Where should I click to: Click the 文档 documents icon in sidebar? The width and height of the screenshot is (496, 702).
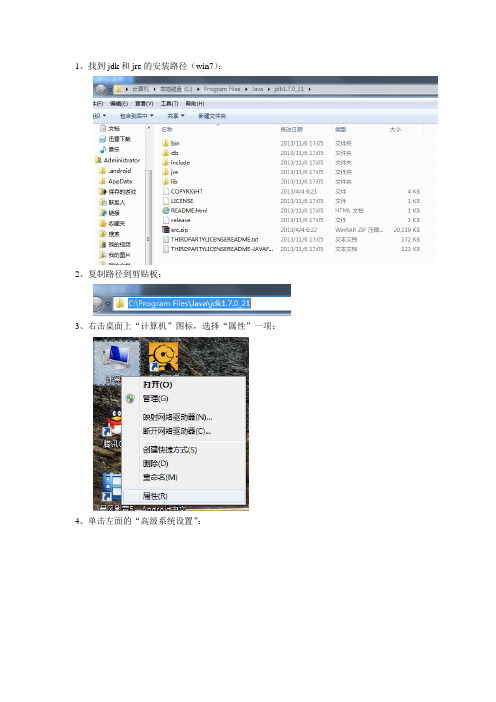[x=103, y=128]
